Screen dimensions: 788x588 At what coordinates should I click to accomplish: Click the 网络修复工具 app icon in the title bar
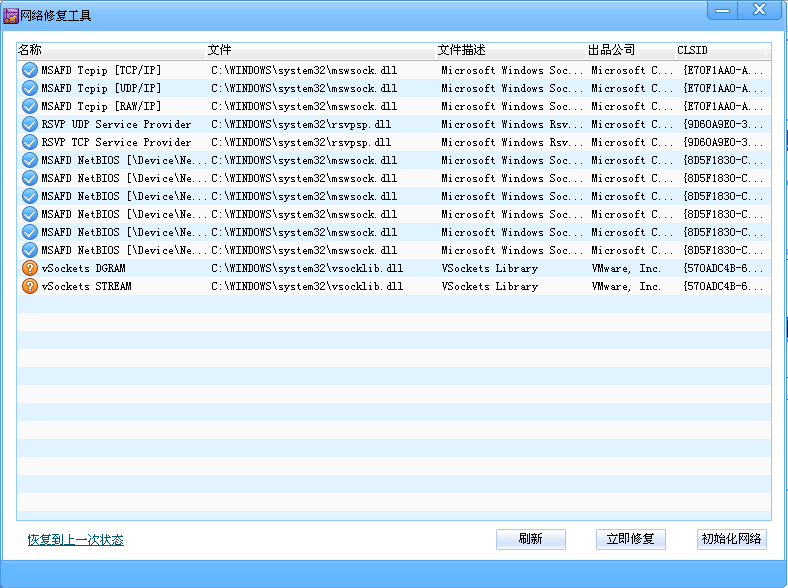[11, 16]
